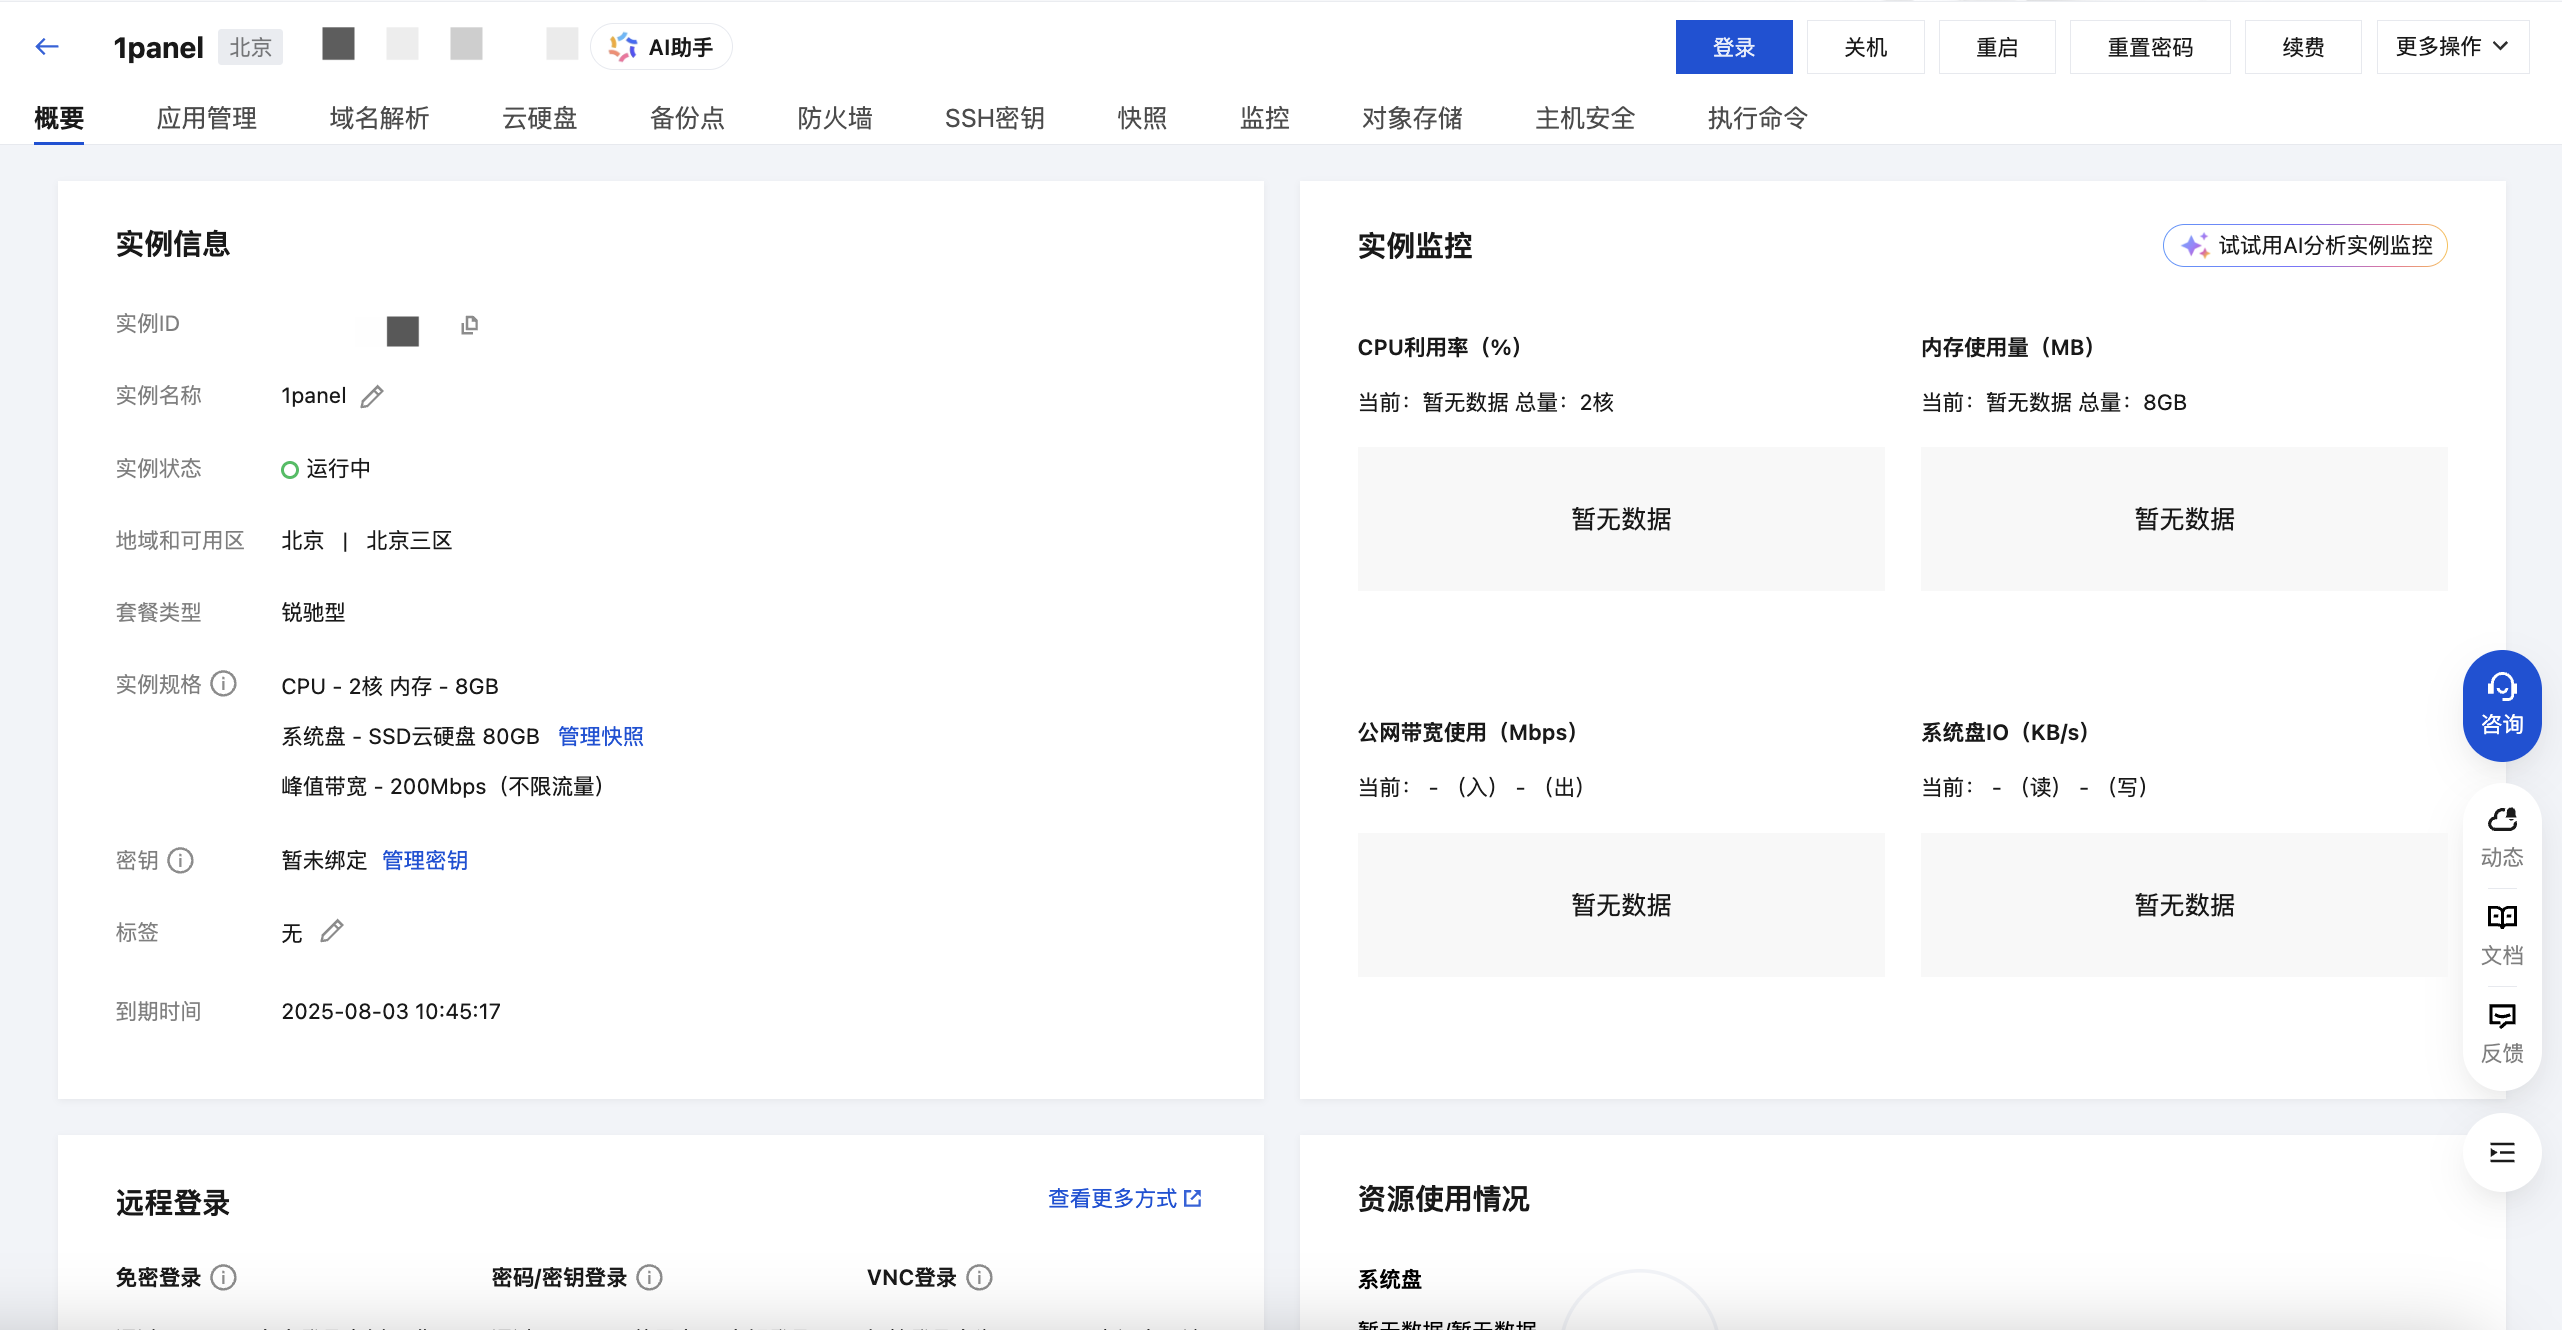This screenshot has height=1330, width=2562.
Task: Click the 续费 renew button
Action: click(2303, 47)
